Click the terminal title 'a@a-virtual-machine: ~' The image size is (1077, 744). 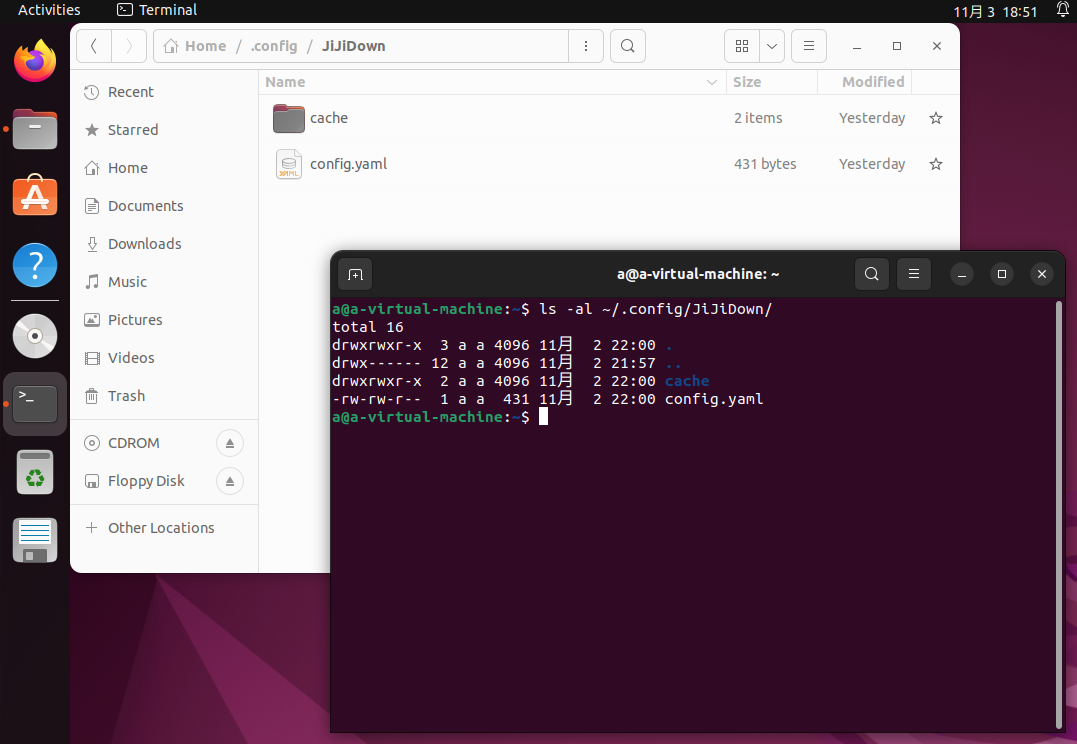(698, 274)
